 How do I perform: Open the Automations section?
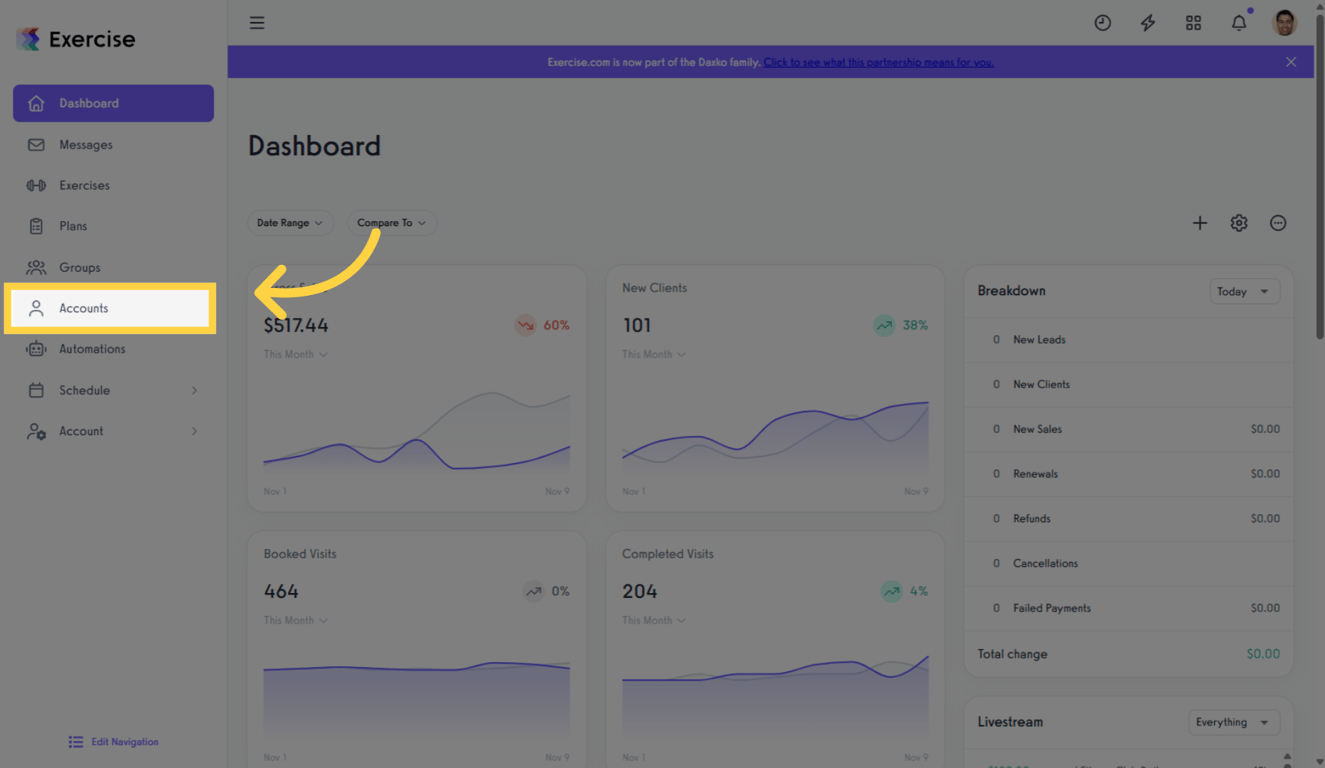click(96, 348)
